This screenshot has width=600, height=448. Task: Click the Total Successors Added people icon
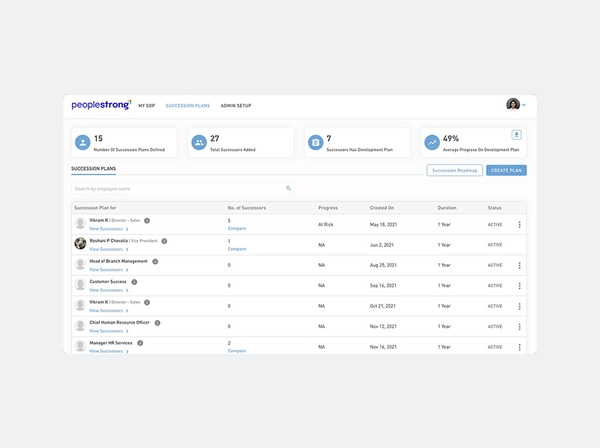click(x=199, y=143)
